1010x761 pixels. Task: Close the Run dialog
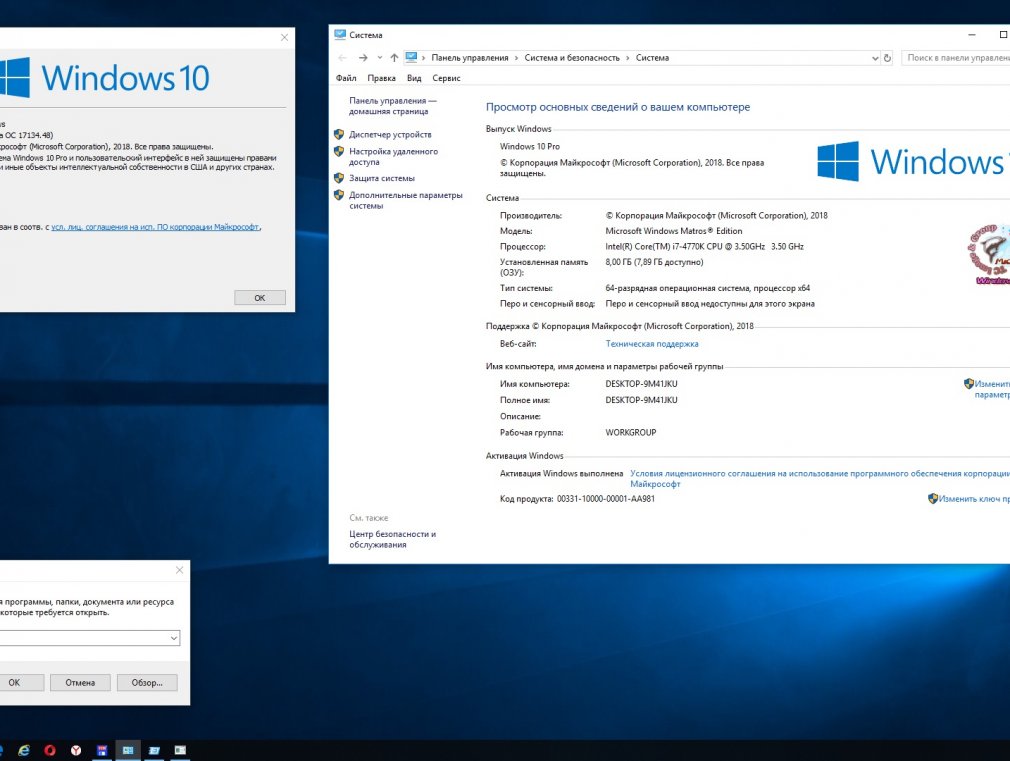(x=180, y=570)
